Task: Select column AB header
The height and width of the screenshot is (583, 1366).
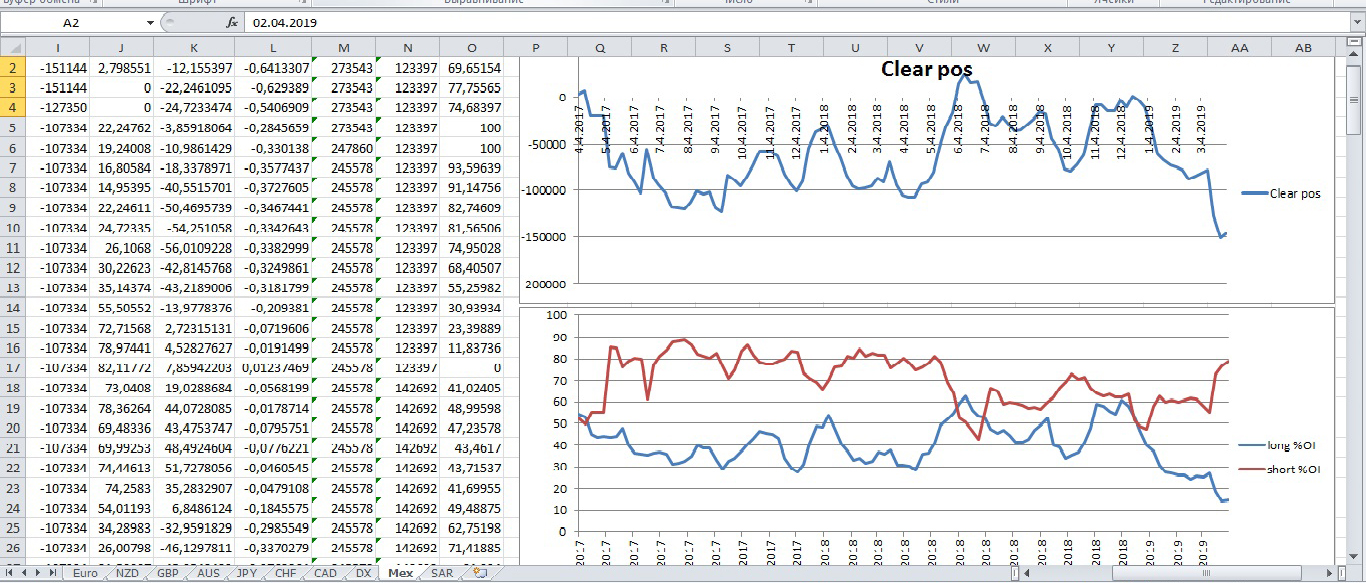Action: (1303, 48)
